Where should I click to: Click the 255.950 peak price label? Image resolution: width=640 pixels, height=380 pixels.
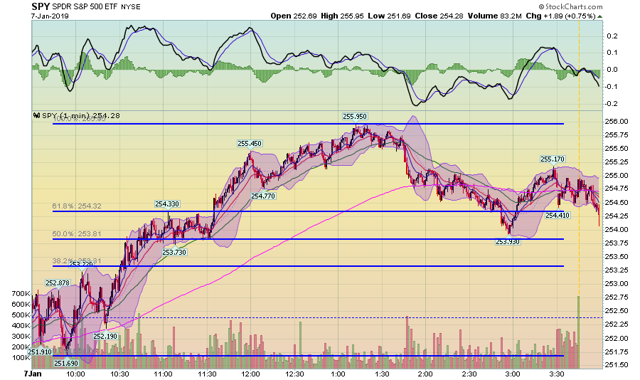354,117
